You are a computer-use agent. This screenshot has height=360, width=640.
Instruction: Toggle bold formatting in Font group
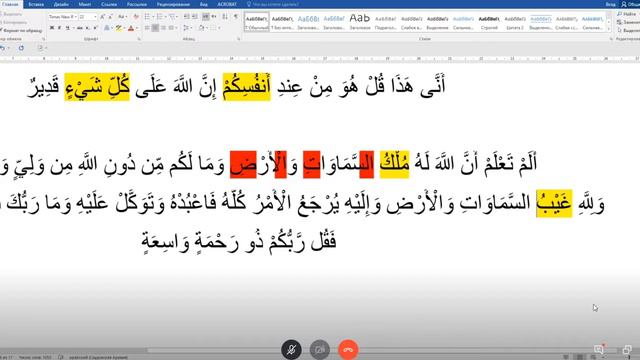pos(52,28)
